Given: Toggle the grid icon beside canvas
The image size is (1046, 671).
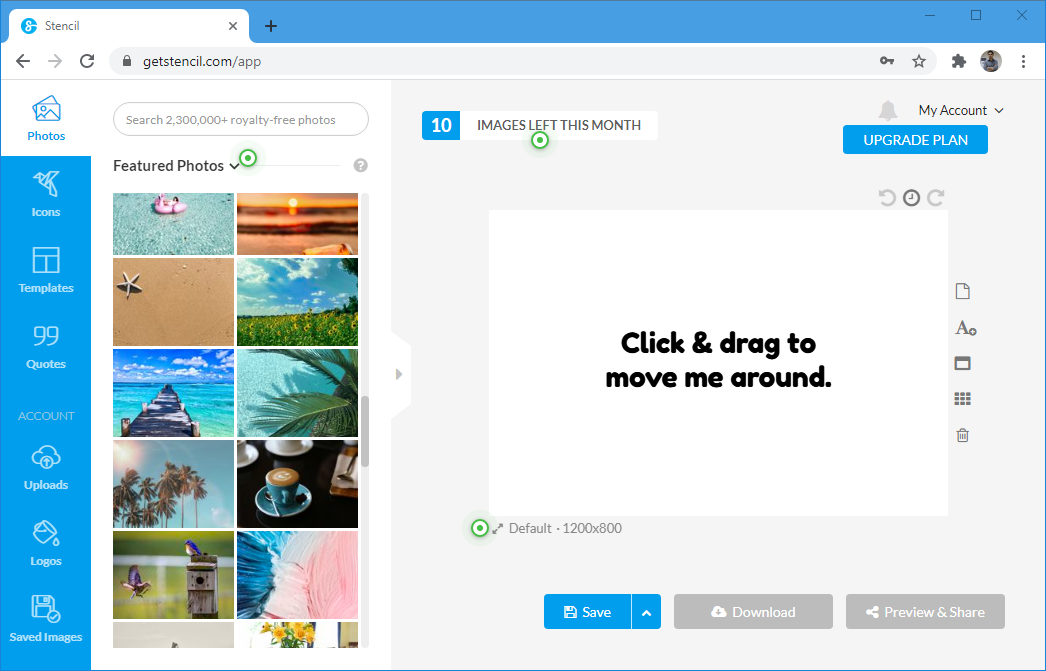Looking at the screenshot, I should pos(963,399).
